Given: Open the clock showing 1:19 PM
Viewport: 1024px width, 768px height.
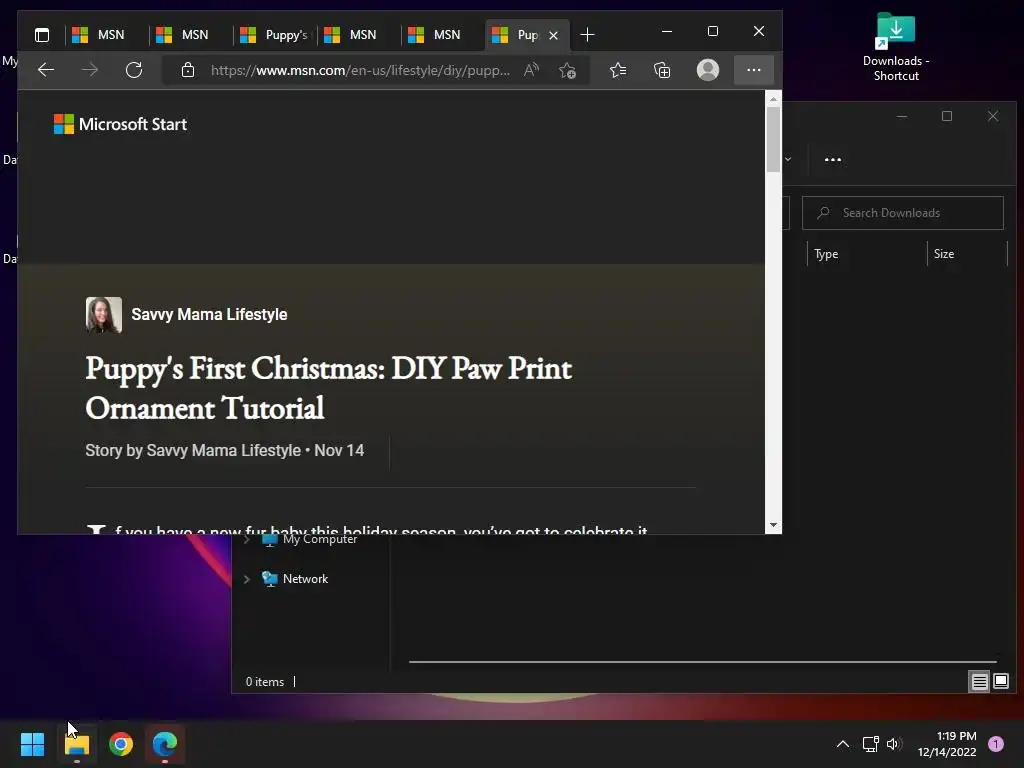Looking at the screenshot, I should [947, 744].
